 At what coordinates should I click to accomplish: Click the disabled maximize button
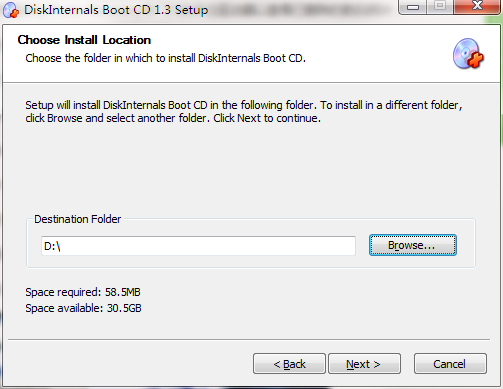[x=440, y=6]
